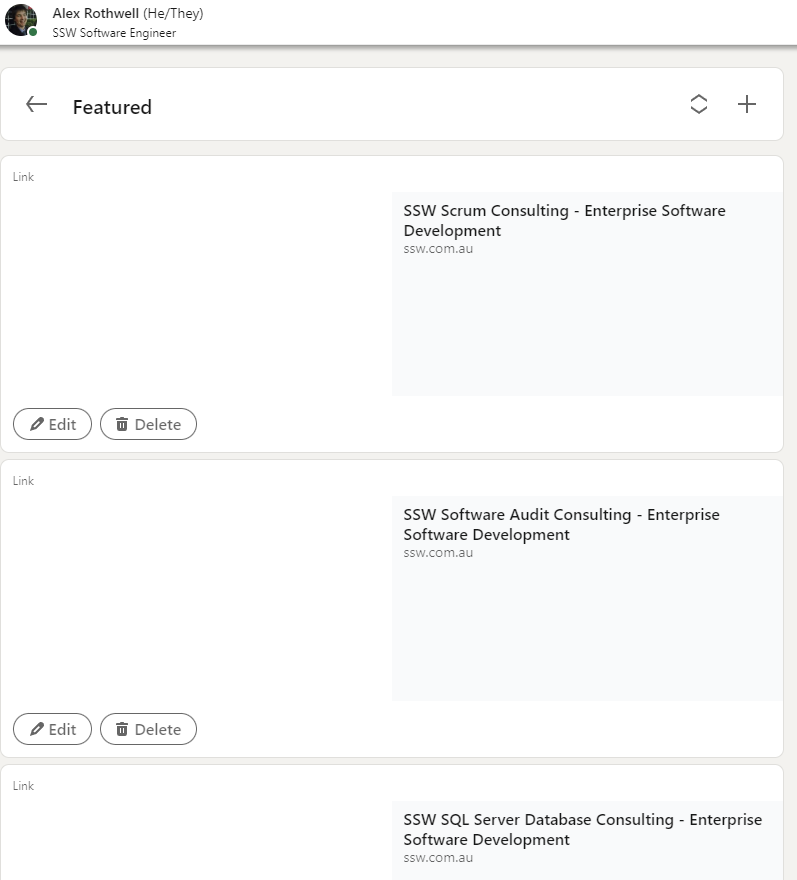Click the back arrow to leave Featured
This screenshot has height=880, width=797.
pyautogui.click(x=36, y=104)
